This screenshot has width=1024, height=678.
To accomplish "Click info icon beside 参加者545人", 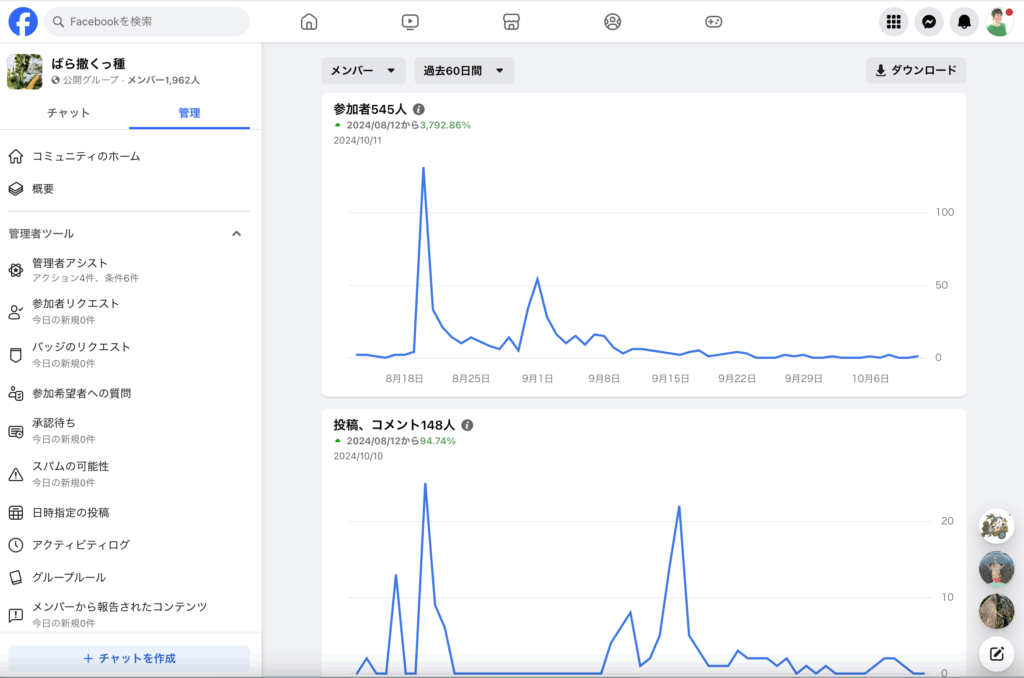I will click(x=419, y=109).
